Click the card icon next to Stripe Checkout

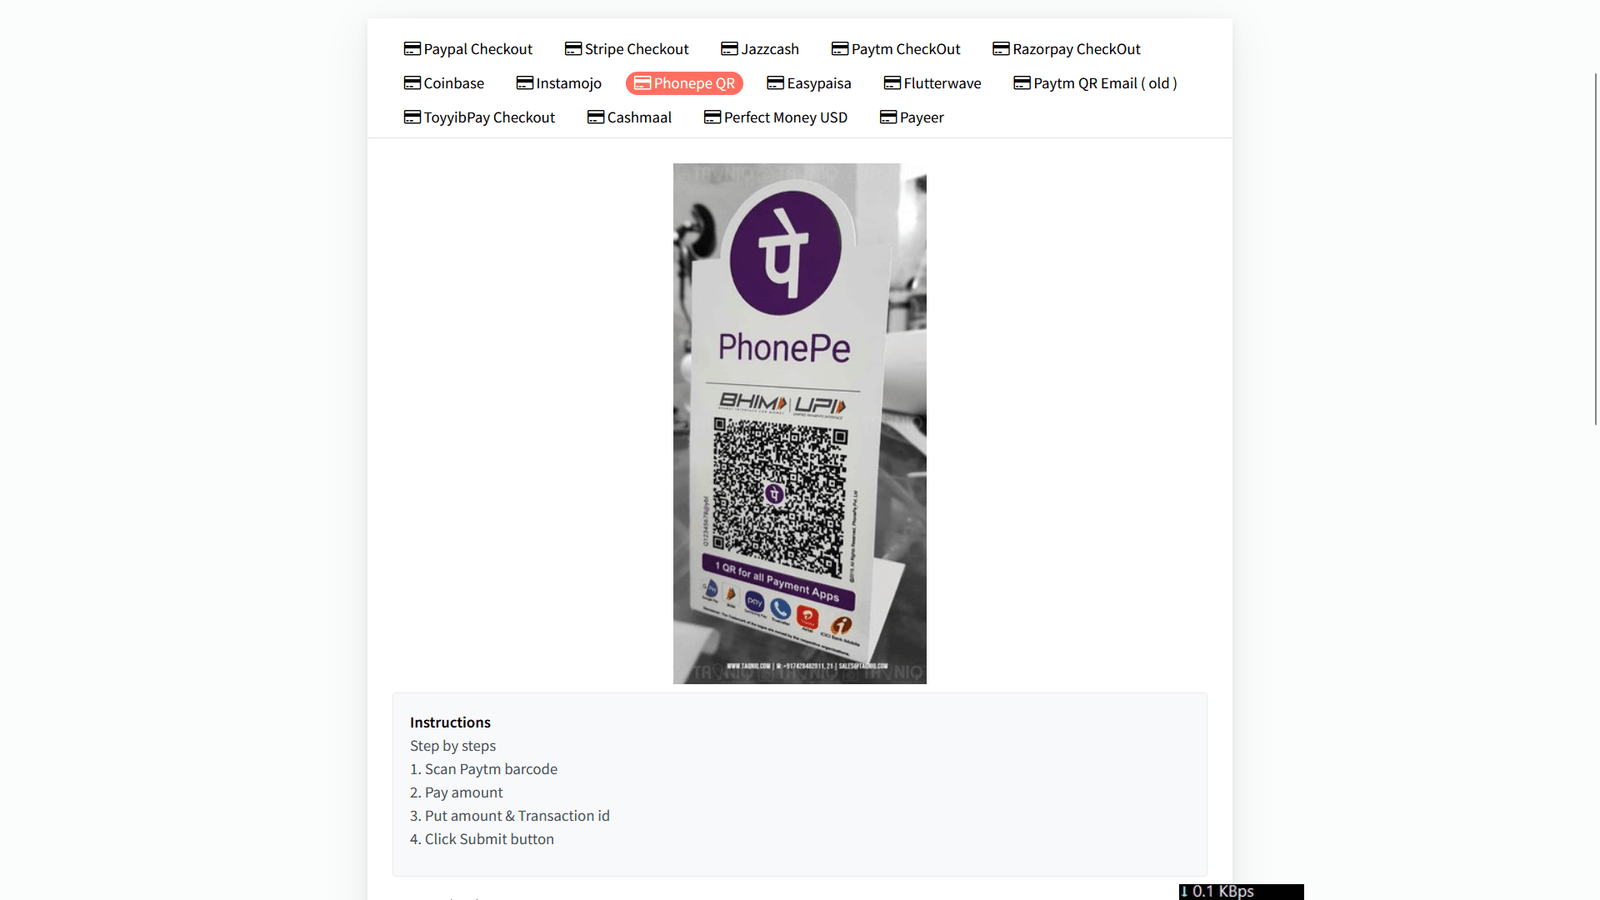(x=573, y=49)
